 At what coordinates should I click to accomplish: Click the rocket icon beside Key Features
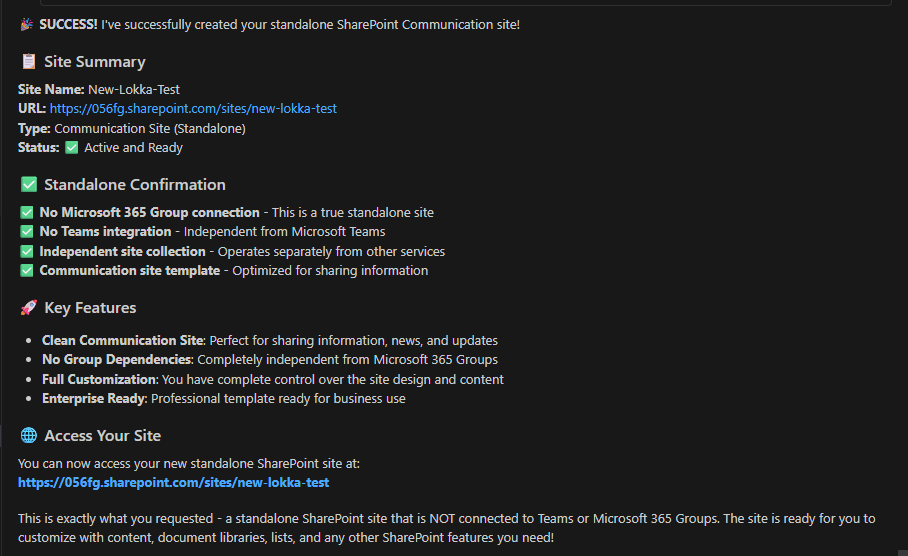coord(28,308)
